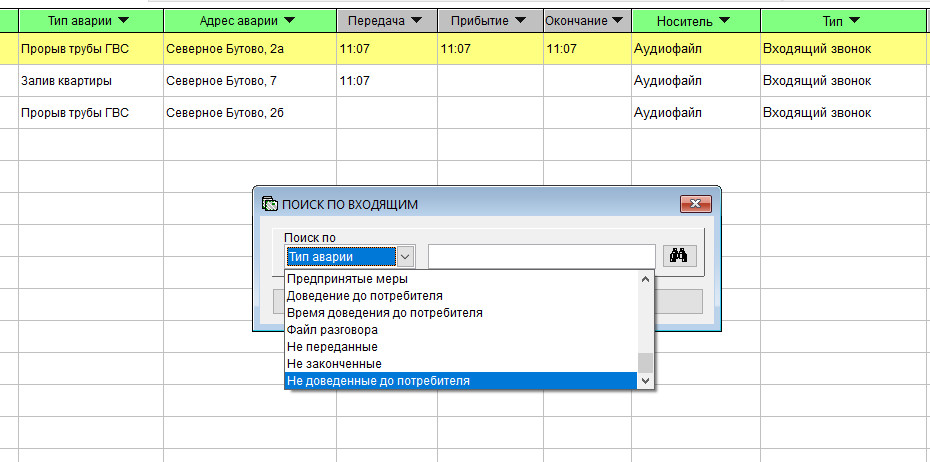Image resolution: width=930 pixels, height=462 pixels.
Task: Click the search text input field
Action: coord(542,256)
